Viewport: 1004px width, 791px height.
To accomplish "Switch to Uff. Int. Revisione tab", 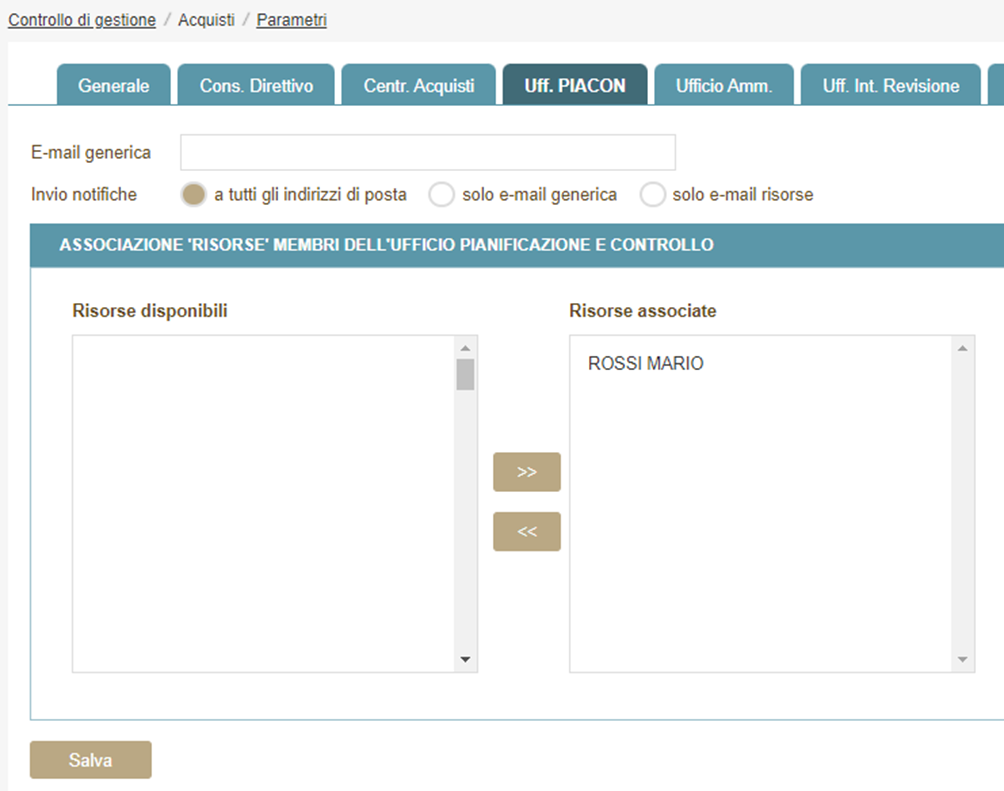I will [890, 86].
